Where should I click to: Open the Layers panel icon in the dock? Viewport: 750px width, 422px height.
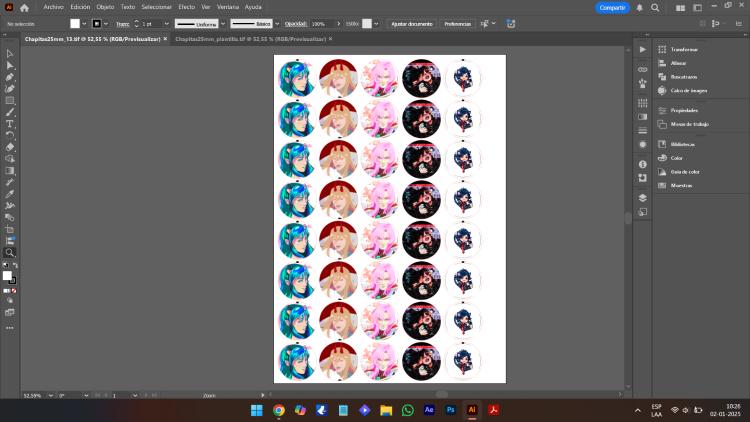click(642, 198)
